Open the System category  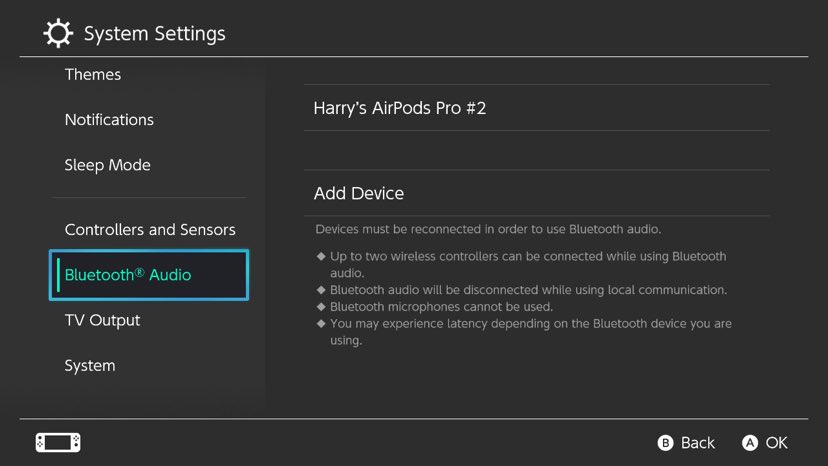(x=90, y=366)
